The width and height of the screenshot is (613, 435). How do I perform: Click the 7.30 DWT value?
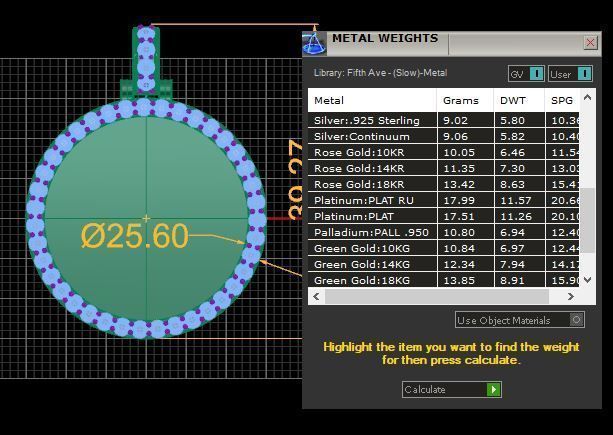point(513,168)
